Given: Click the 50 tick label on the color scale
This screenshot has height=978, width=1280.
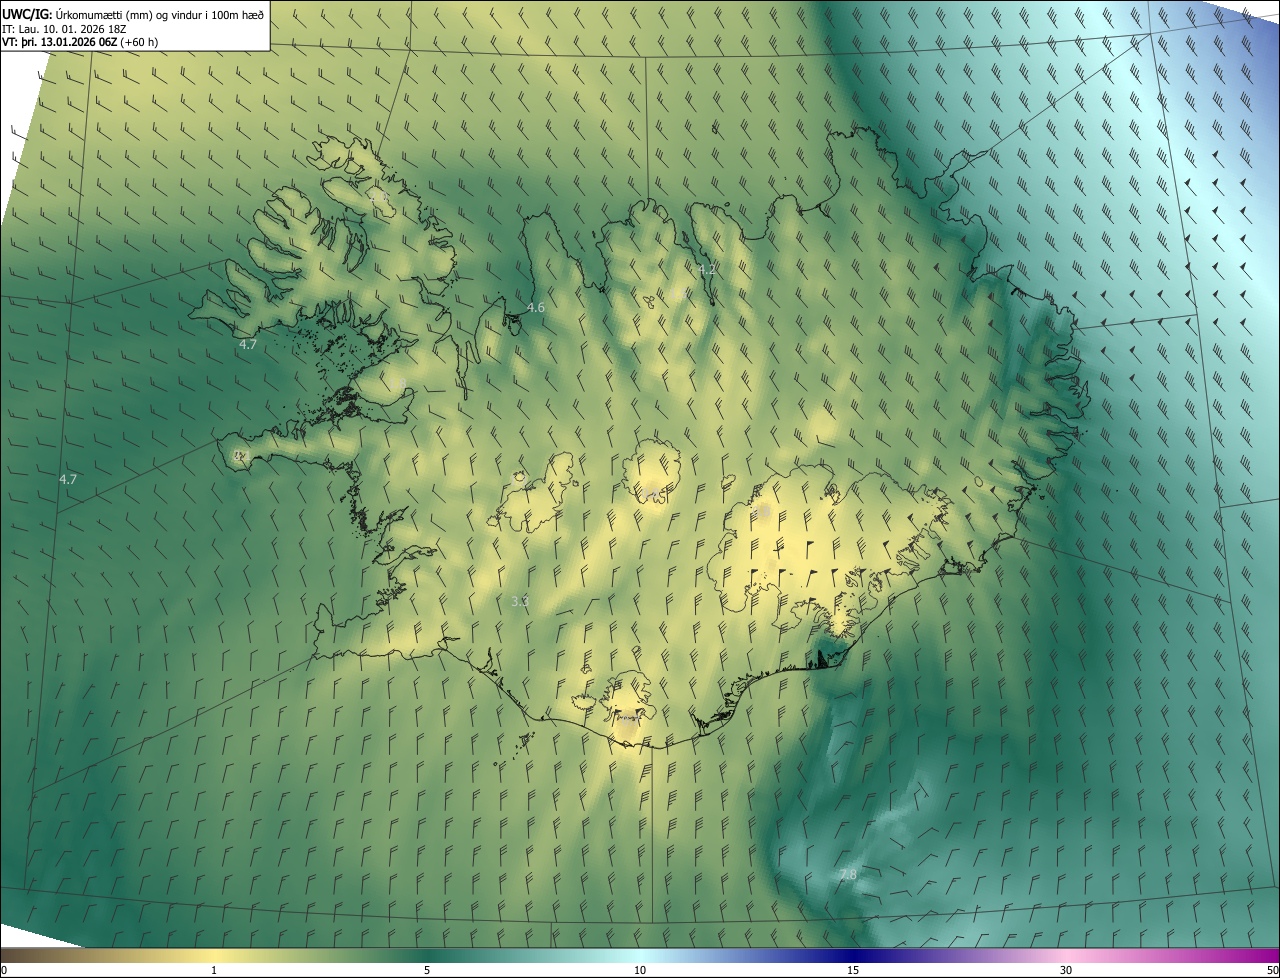Looking at the screenshot, I should click(x=1271, y=970).
